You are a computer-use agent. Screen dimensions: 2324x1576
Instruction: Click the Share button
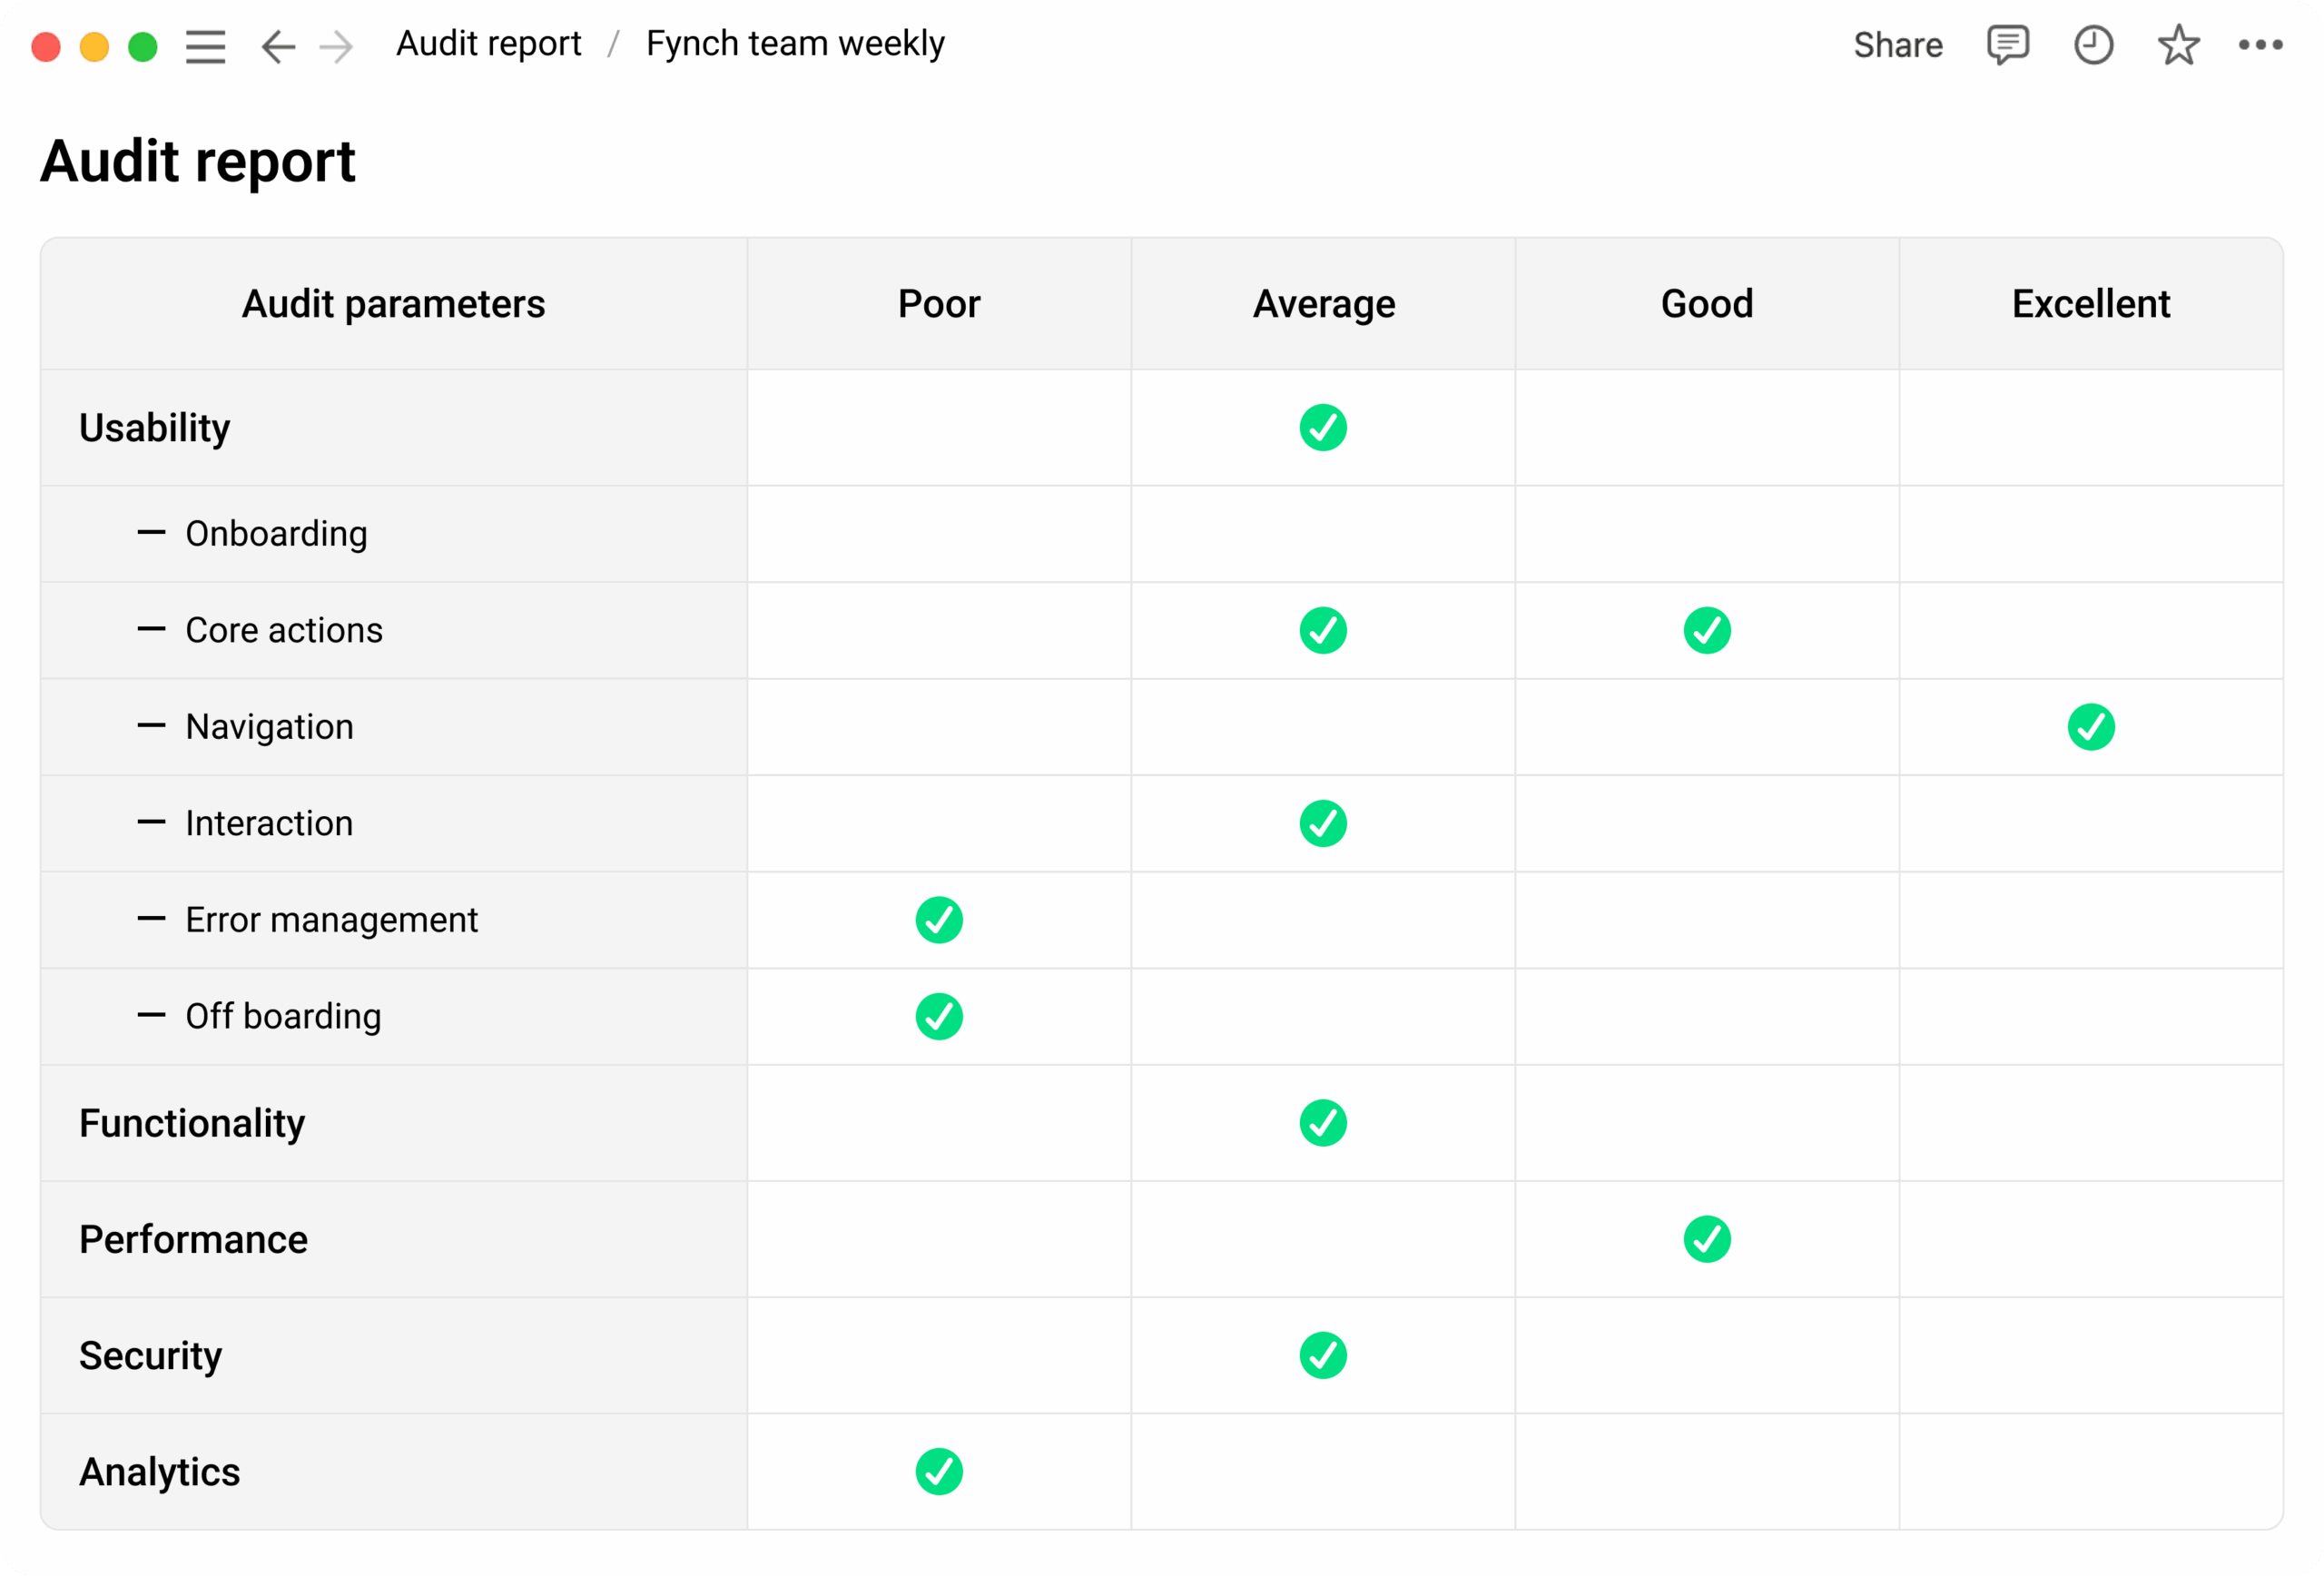click(1897, 45)
